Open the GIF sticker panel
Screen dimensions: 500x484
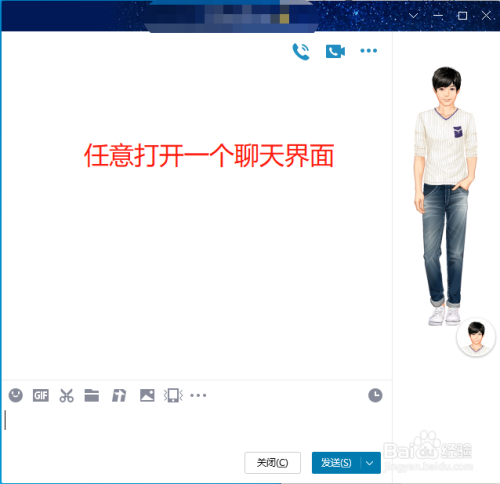click(41, 396)
